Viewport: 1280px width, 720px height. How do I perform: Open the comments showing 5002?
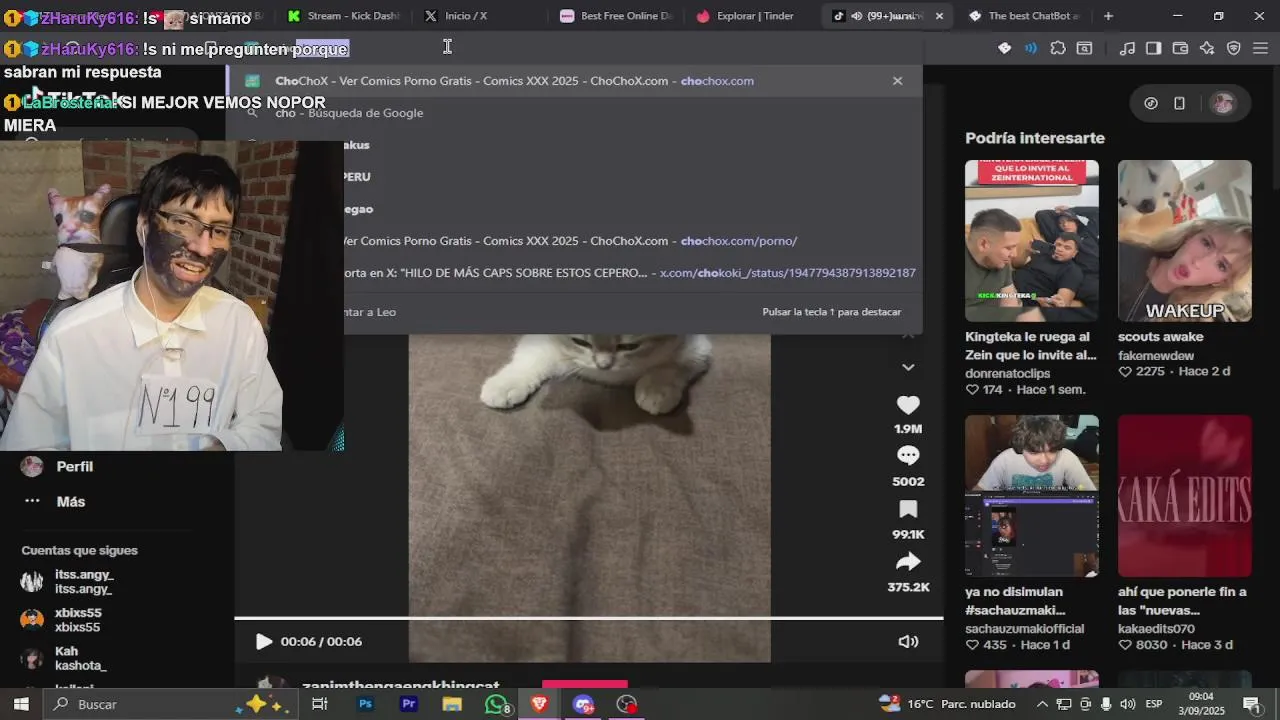[908, 455]
